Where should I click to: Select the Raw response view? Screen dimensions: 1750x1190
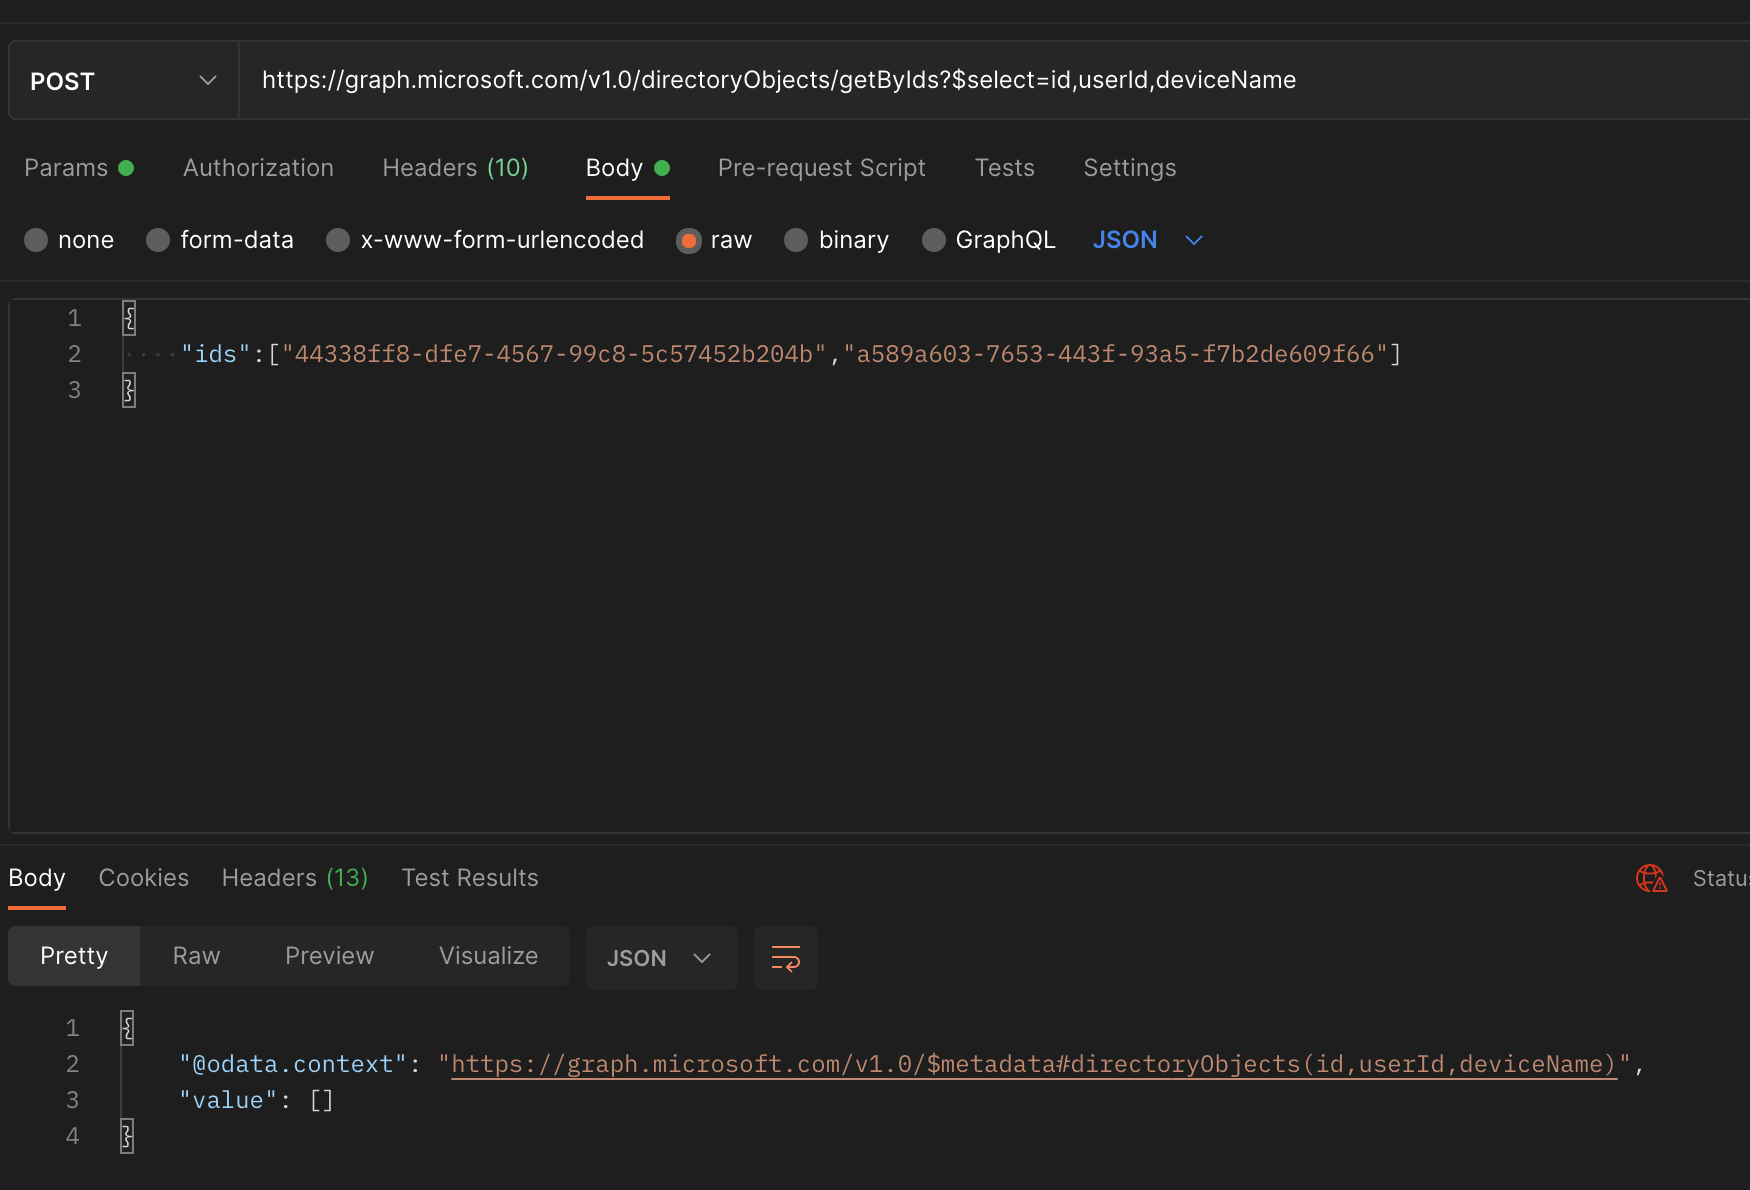(196, 956)
